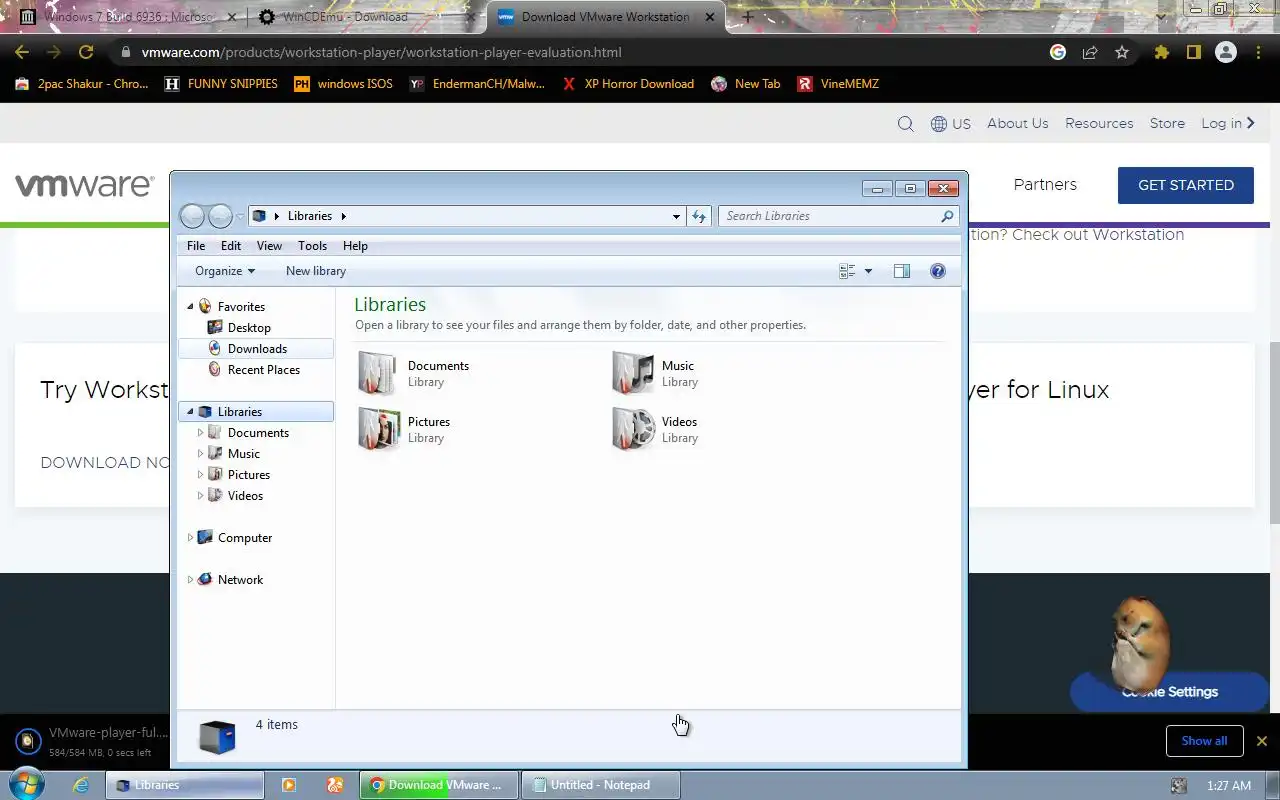Open the Organize dropdown
The height and width of the screenshot is (800, 1280).
point(225,271)
